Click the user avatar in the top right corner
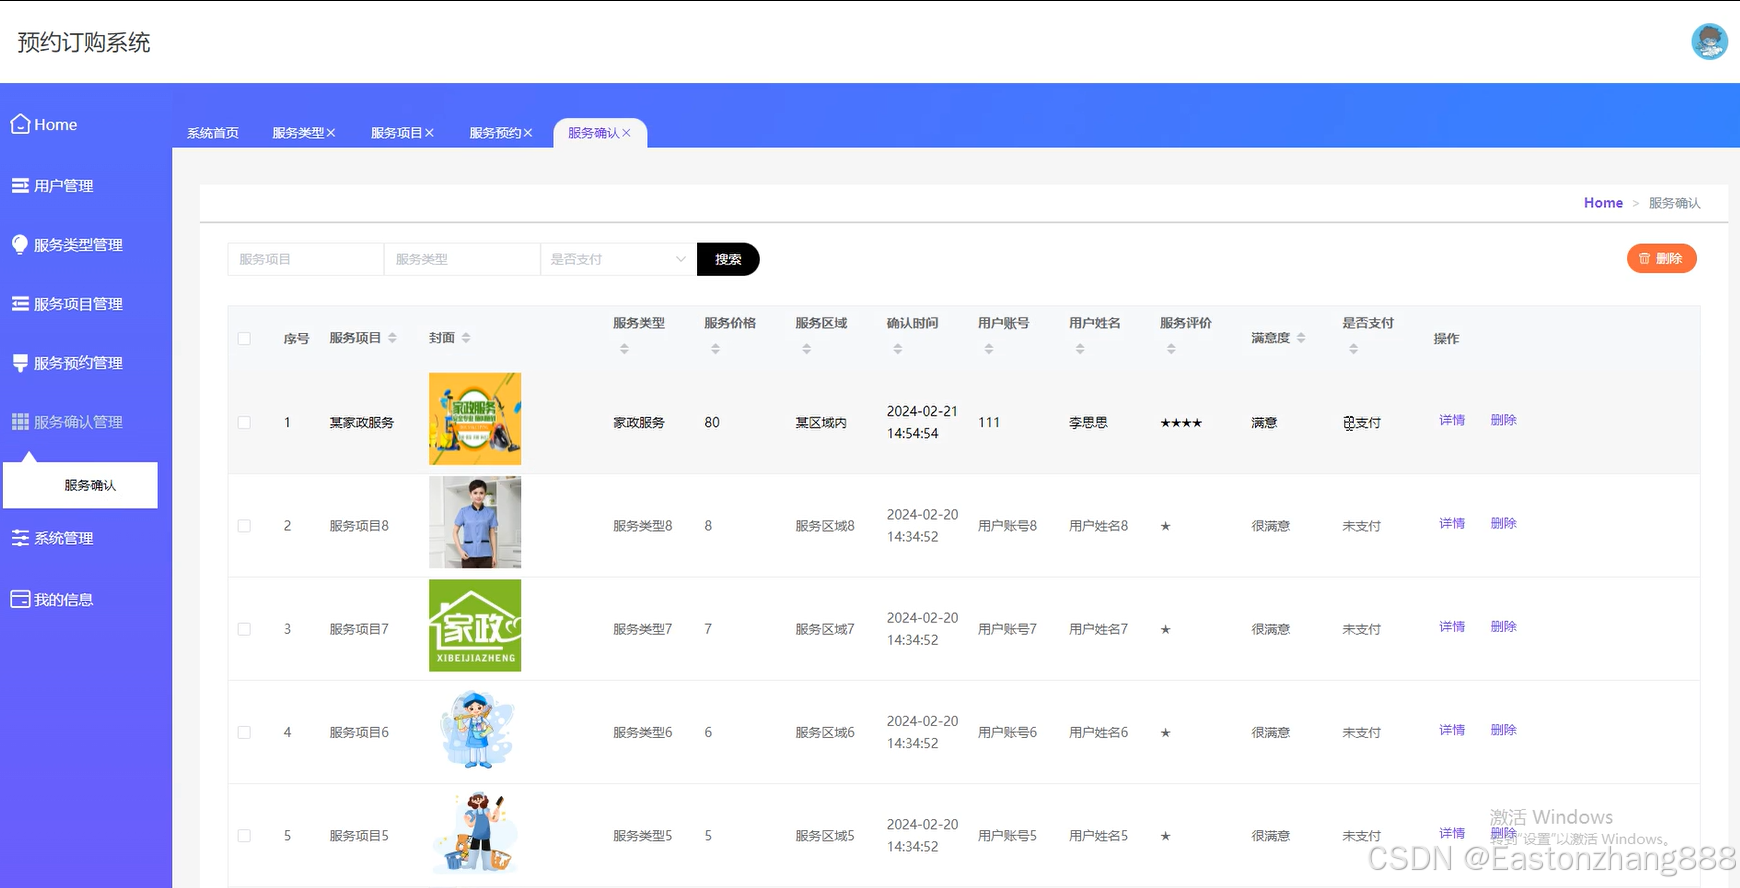 click(1709, 41)
